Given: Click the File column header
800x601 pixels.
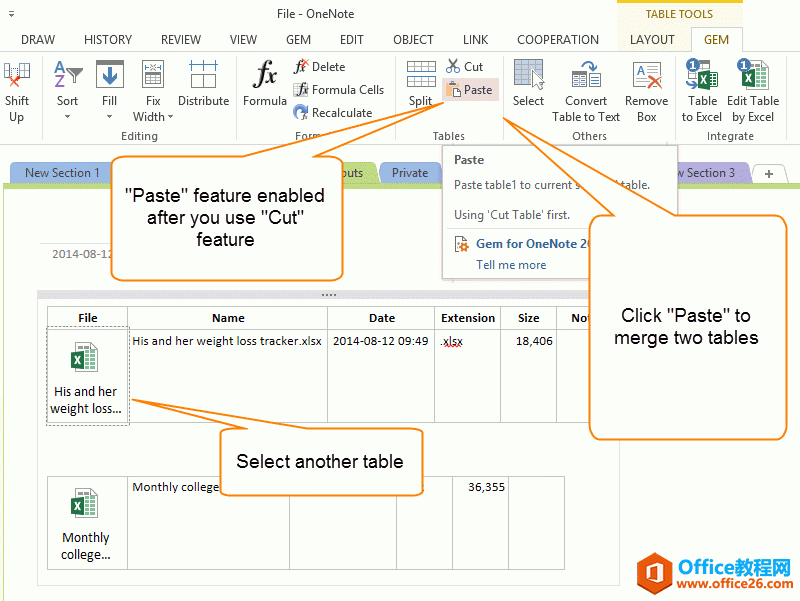Looking at the screenshot, I should pos(87,318).
